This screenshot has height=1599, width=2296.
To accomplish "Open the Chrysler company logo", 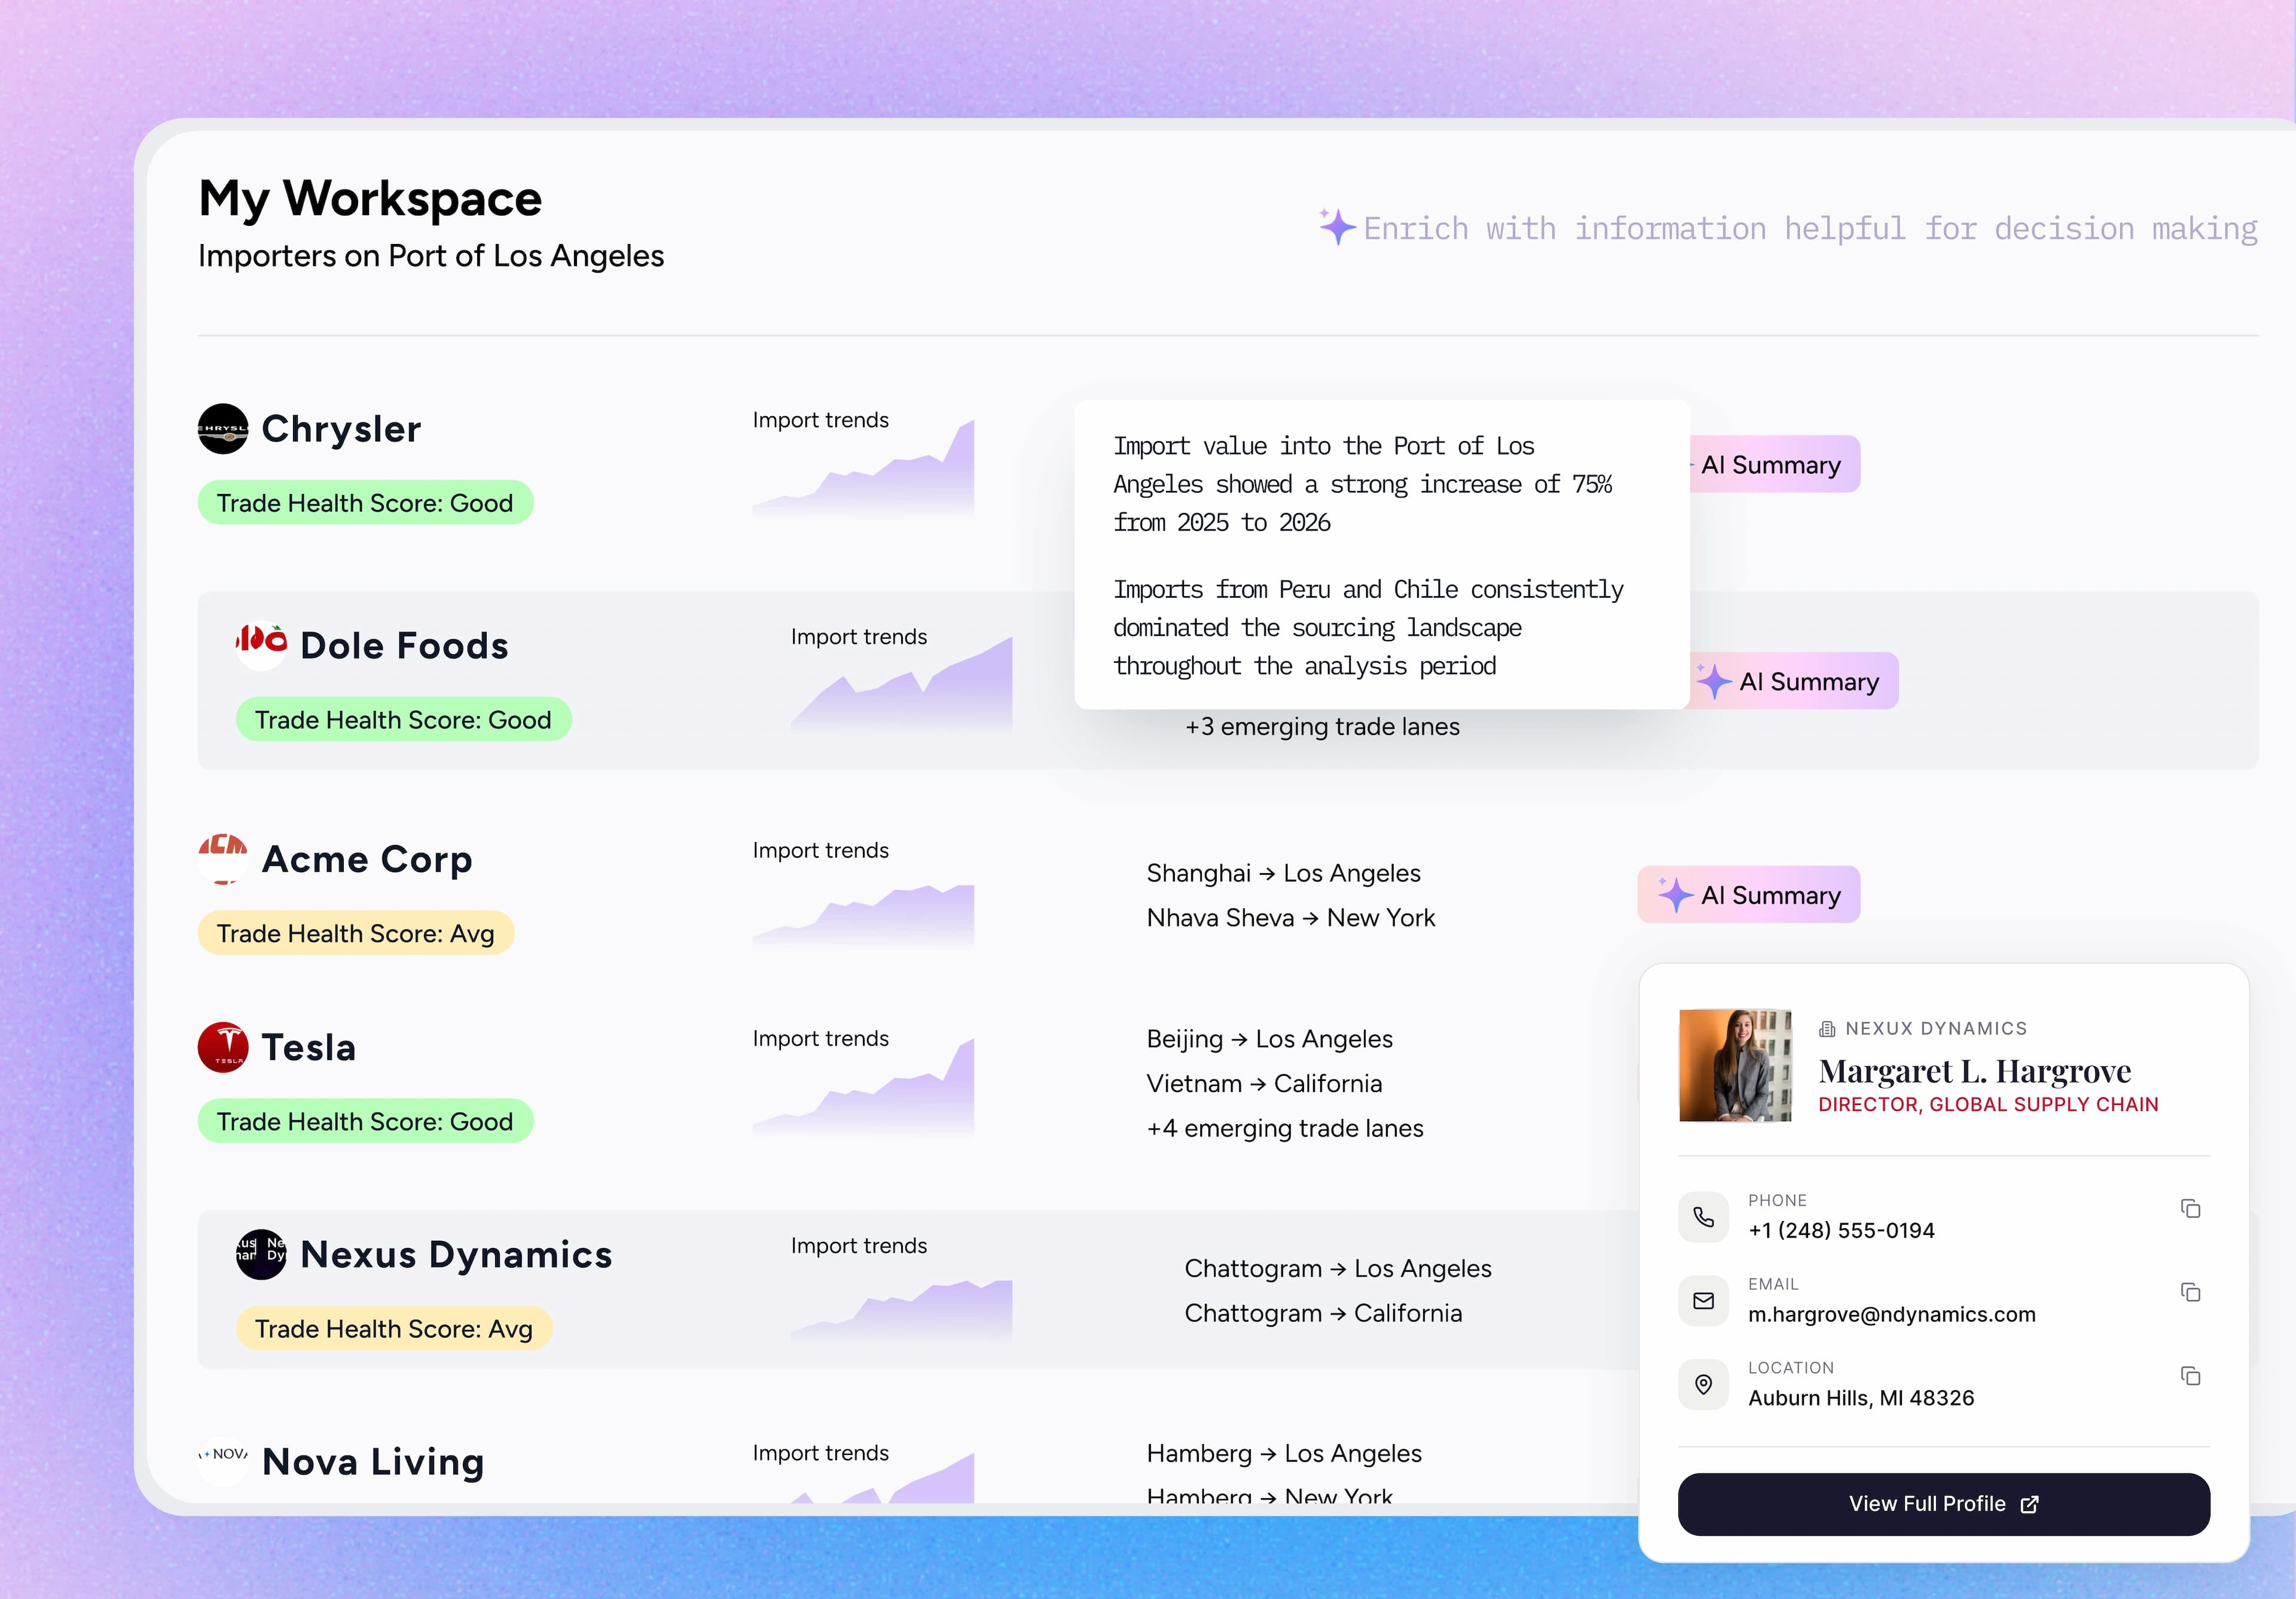I will coord(223,429).
